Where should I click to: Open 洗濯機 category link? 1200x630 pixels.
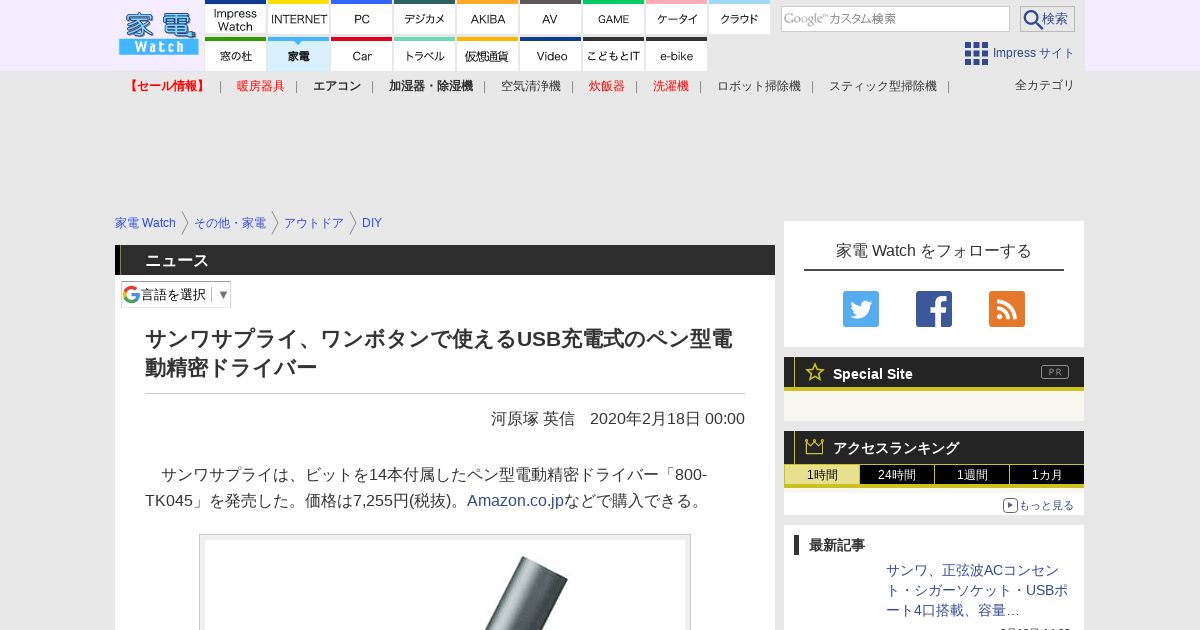(x=671, y=86)
